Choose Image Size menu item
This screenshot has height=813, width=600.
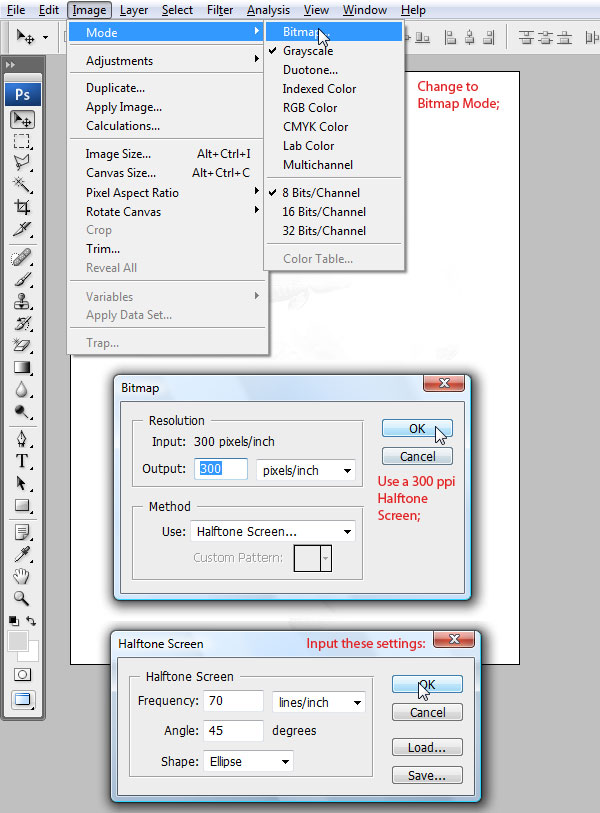click(166, 154)
